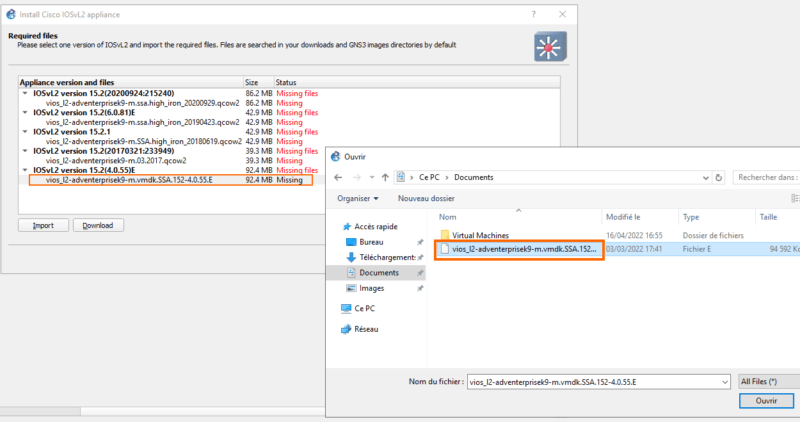800x422 pixels.
Task: Click the refresh icon beside address bar
Action: click(x=718, y=178)
